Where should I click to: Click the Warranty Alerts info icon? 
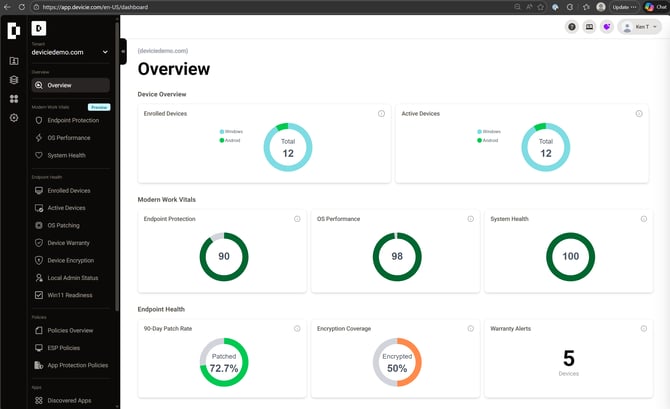[644, 329]
